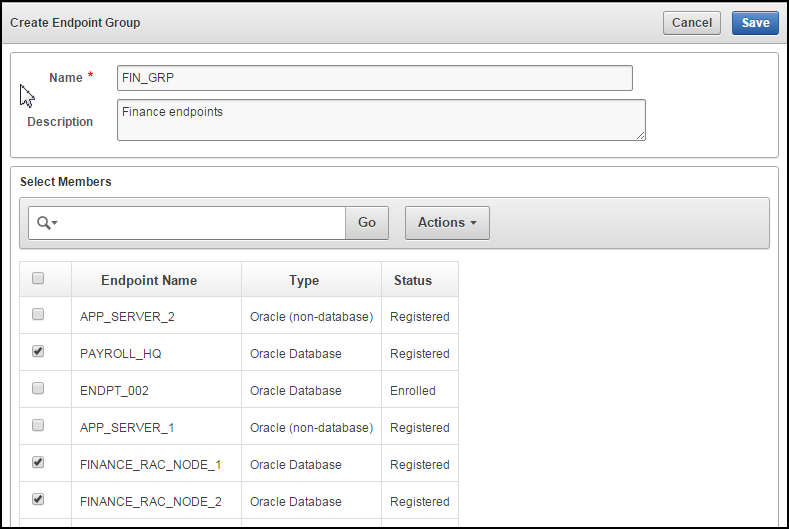The image size is (789, 529).
Task: Select the ENDPT_002 endpoint name cell
Action: (156, 391)
